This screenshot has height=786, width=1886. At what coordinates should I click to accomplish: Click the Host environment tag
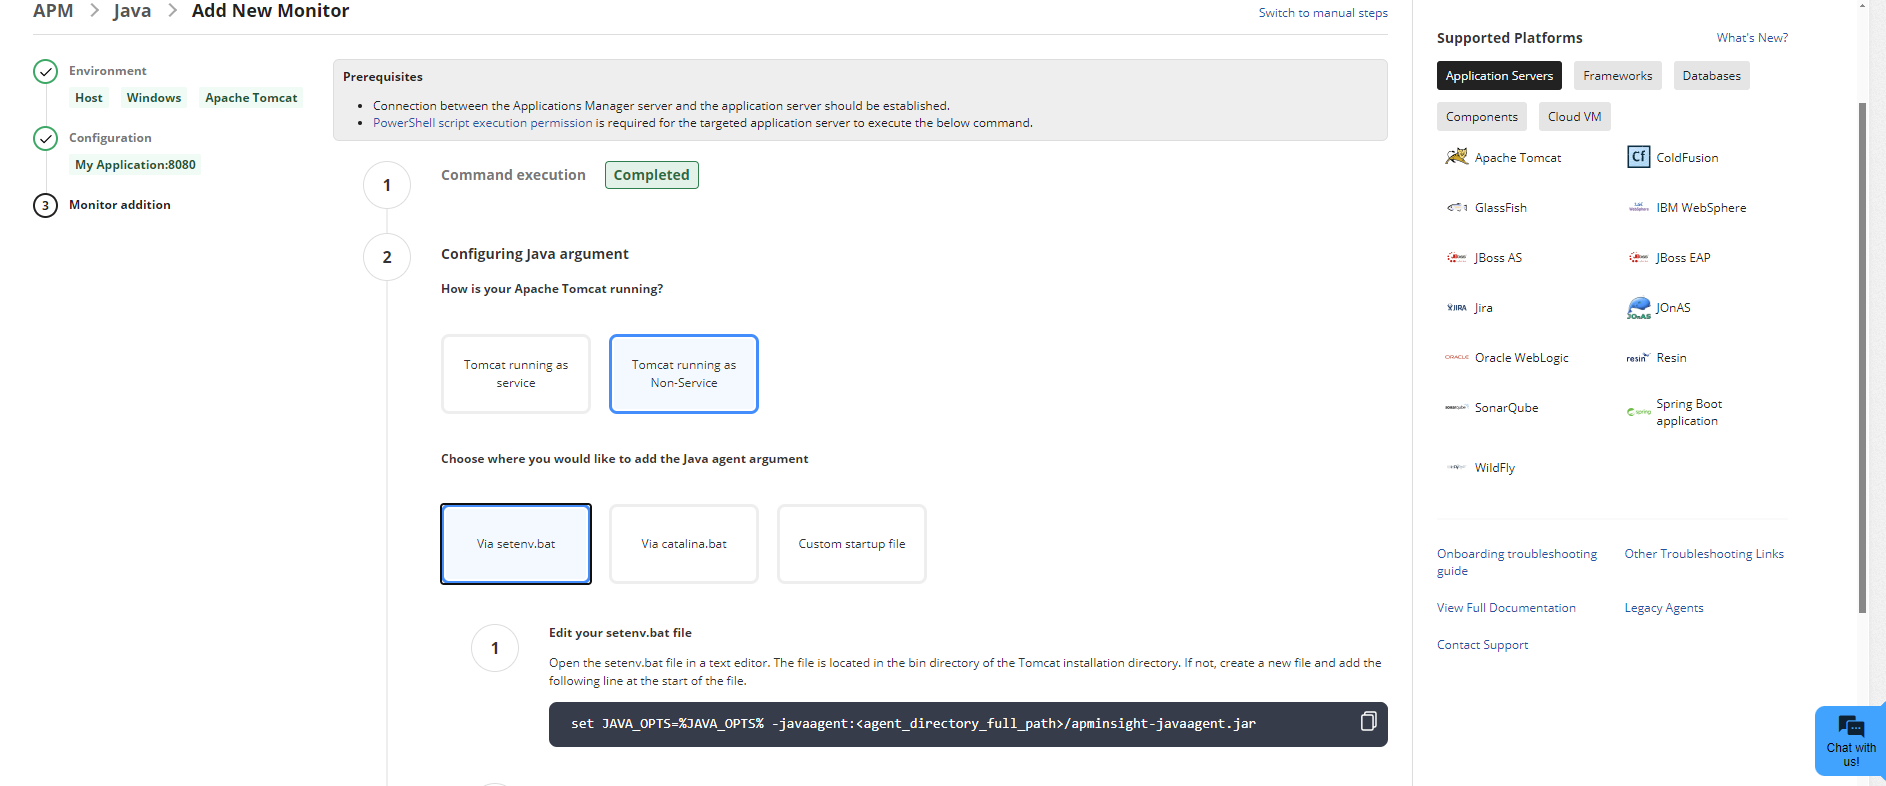(x=89, y=98)
